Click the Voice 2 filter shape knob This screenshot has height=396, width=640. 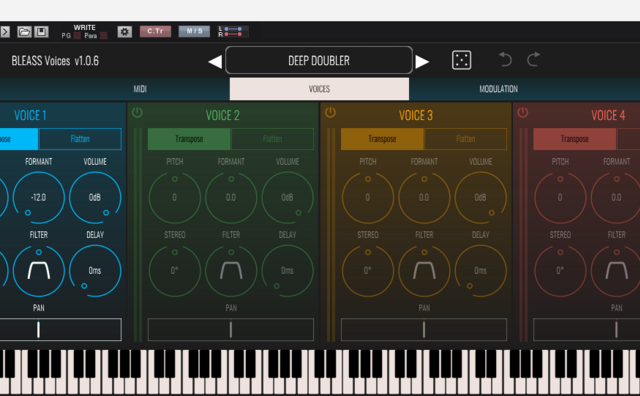click(231, 270)
